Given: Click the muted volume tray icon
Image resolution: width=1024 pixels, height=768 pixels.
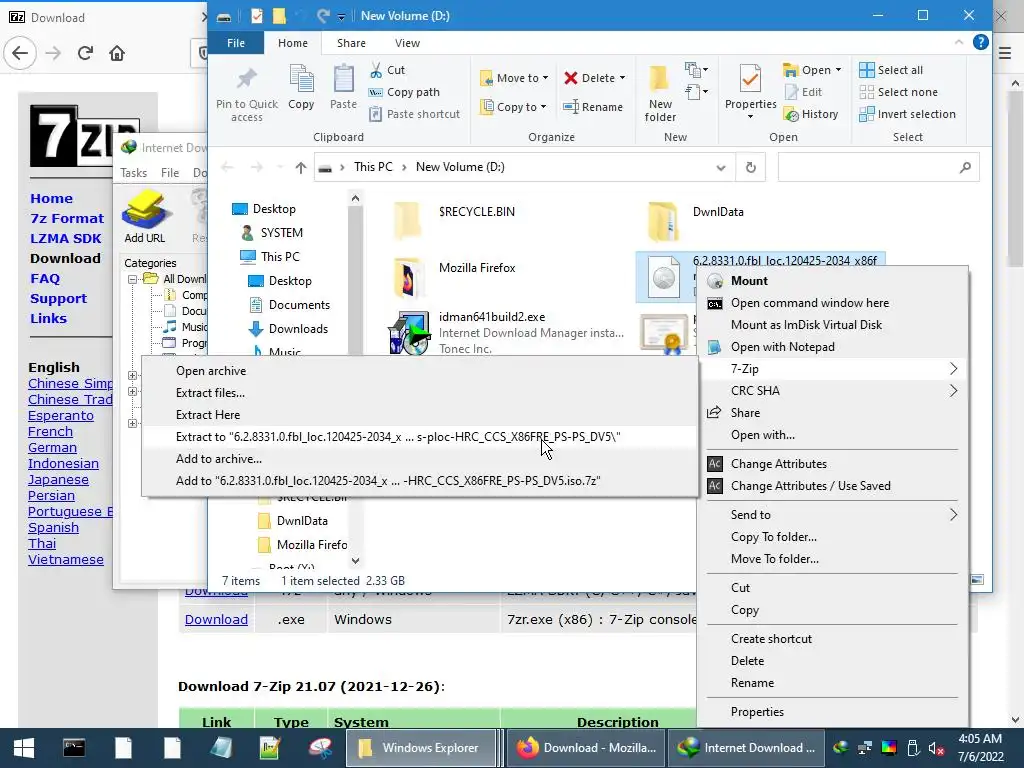Looking at the screenshot, I should point(936,748).
